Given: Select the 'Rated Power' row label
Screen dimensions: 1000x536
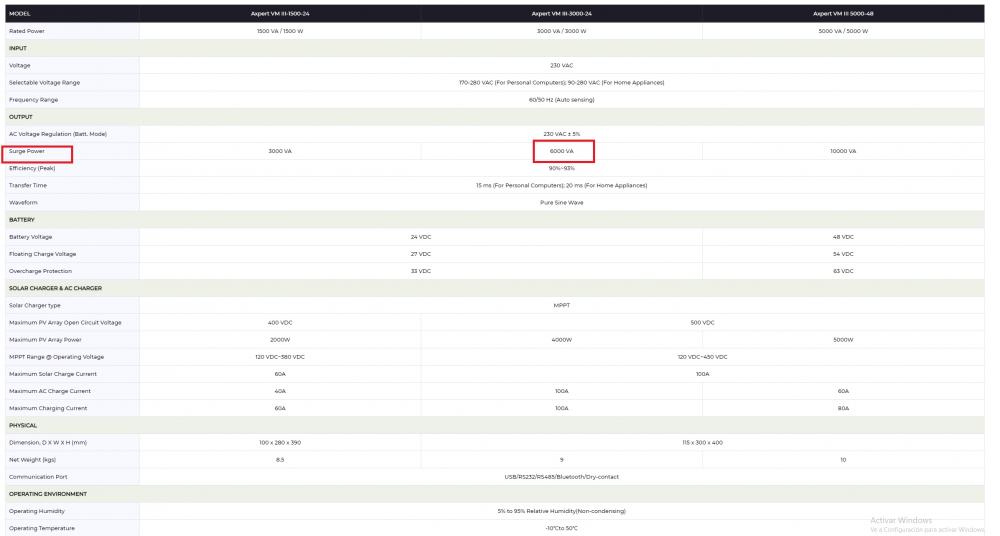Looking at the screenshot, I should coord(27,31).
